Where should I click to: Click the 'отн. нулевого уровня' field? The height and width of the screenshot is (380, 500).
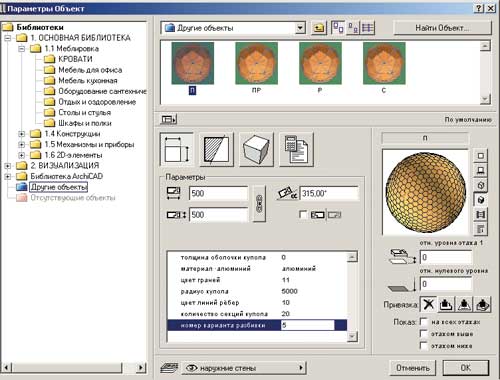tap(446, 284)
